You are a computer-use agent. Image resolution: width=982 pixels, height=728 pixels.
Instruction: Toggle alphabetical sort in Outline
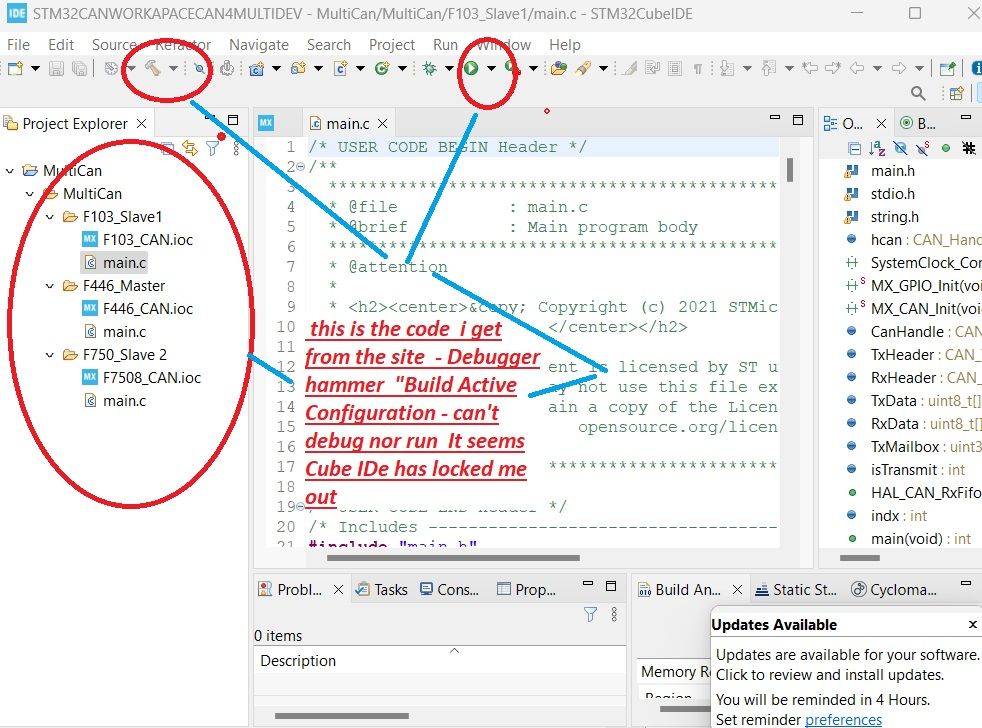[877, 148]
